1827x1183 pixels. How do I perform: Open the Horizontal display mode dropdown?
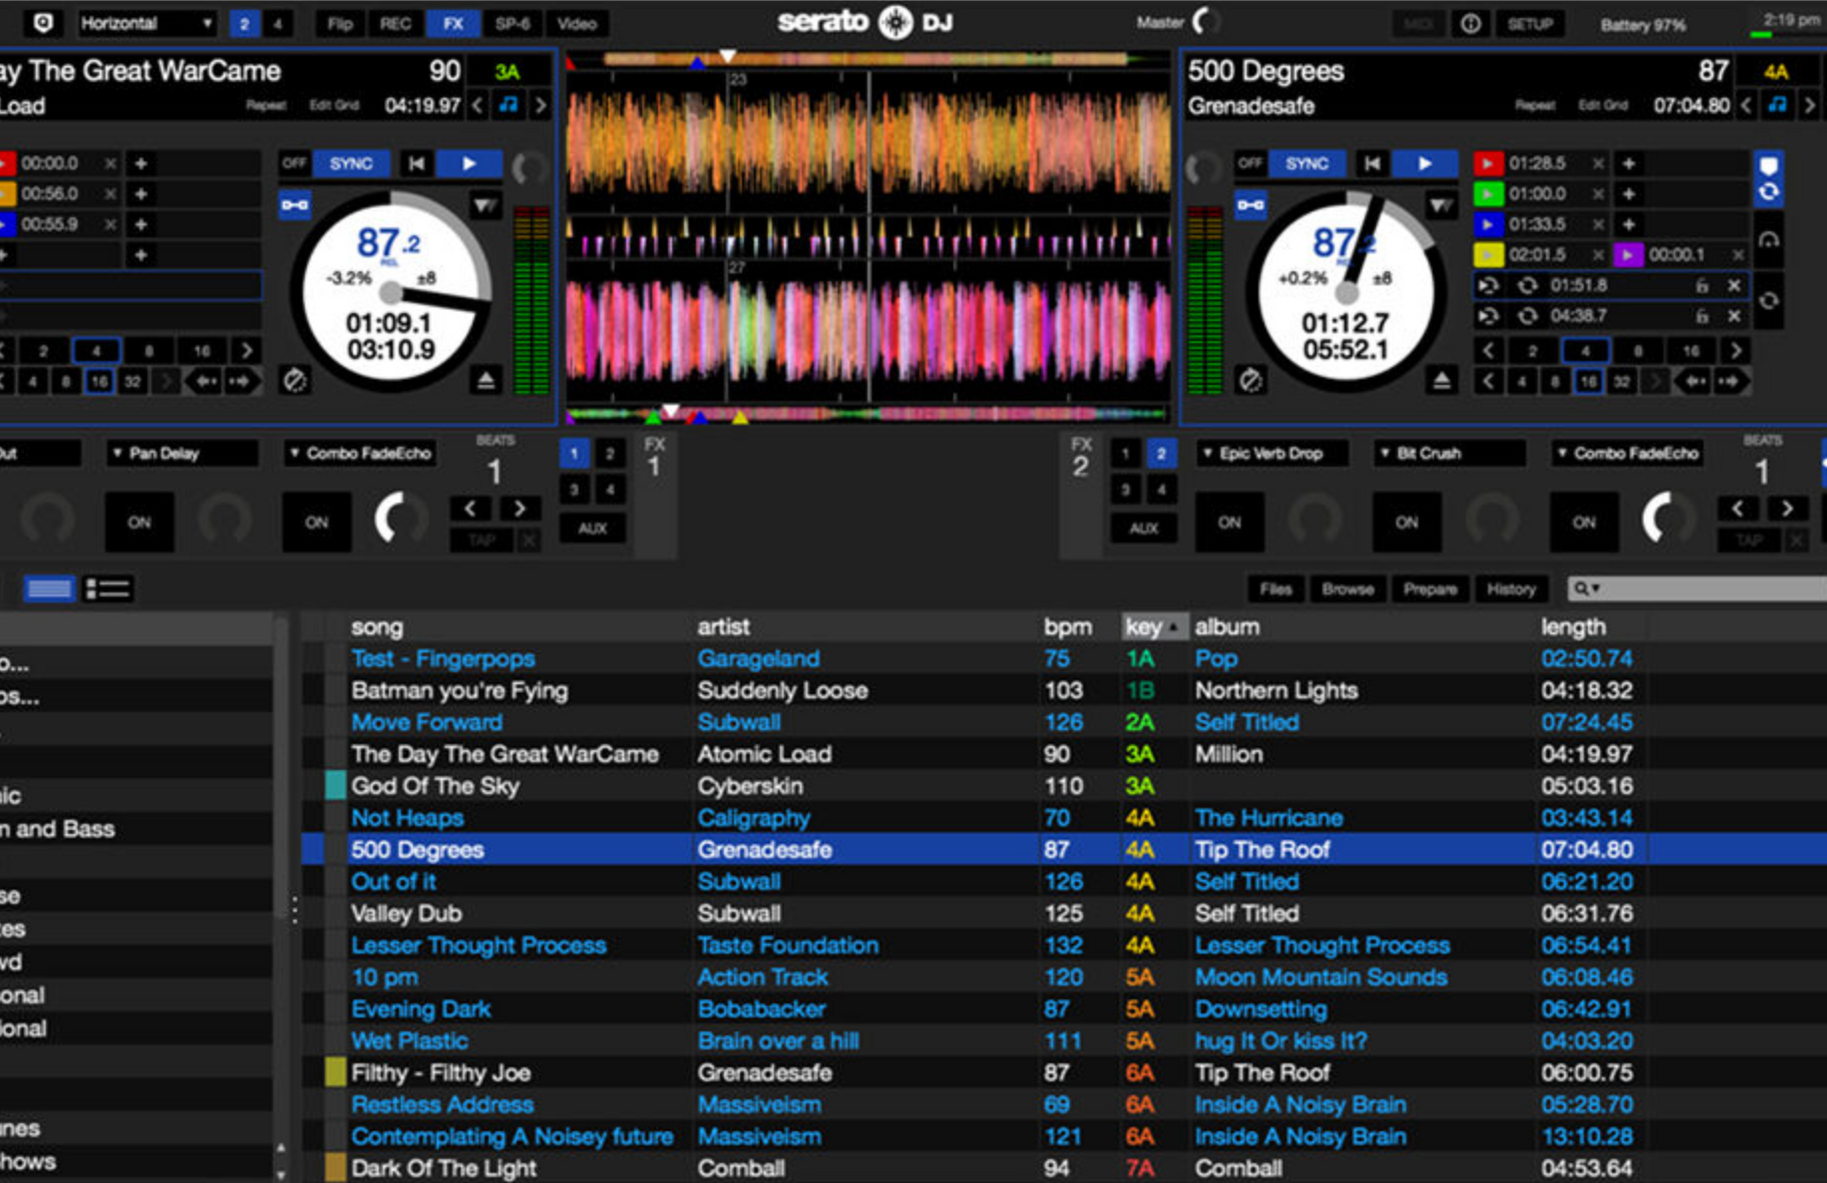click(x=147, y=22)
